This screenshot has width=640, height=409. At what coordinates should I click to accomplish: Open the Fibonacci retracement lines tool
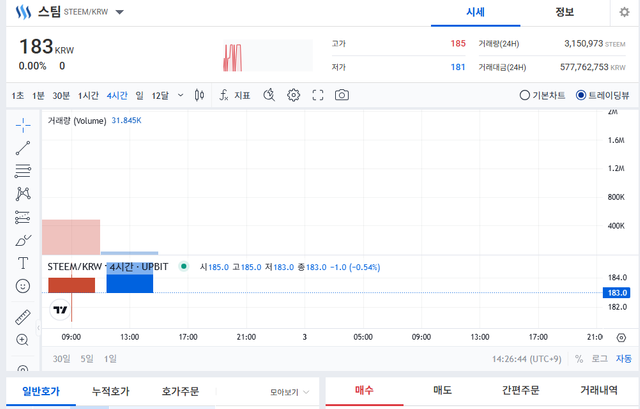(x=23, y=171)
